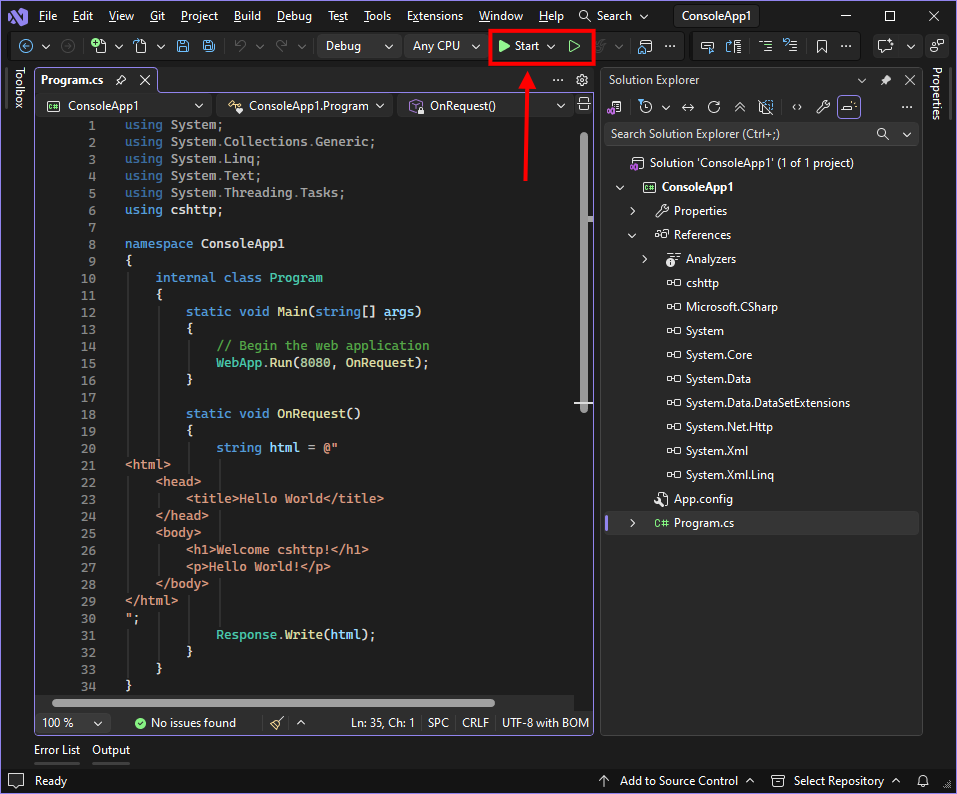957x794 pixels.
Task: Toggle auto-hide pin of Solution Explorer
Action: pyautogui.click(x=886, y=80)
